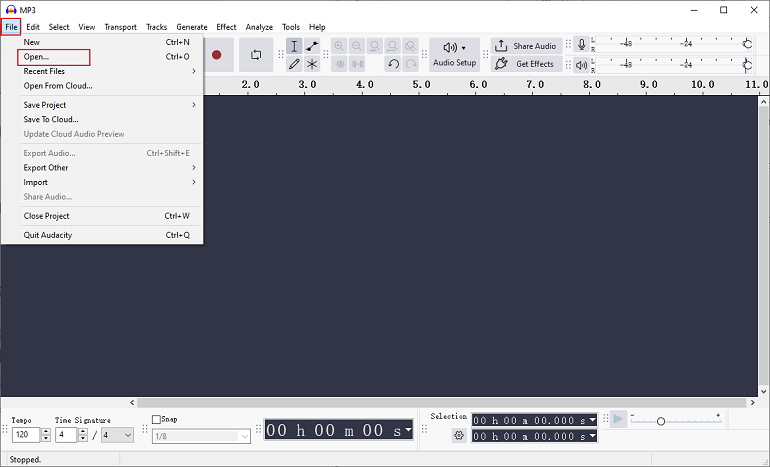Choose Quit Audacity menu entry
Screen dimensions: 770x467
pos(103,235)
